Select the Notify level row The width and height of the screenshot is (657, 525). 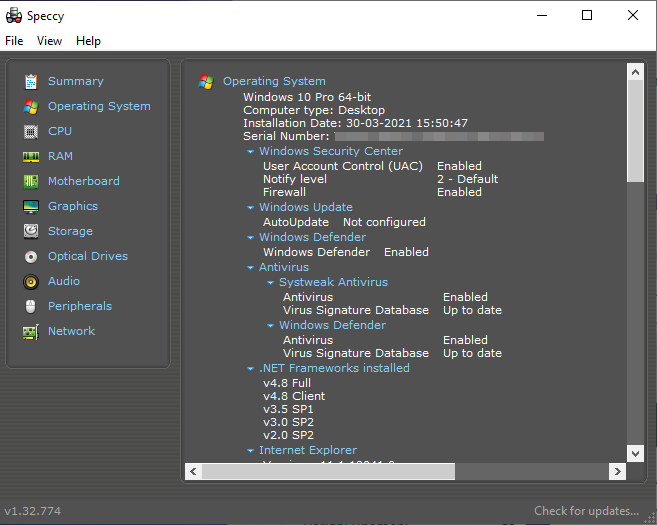click(x=380, y=179)
